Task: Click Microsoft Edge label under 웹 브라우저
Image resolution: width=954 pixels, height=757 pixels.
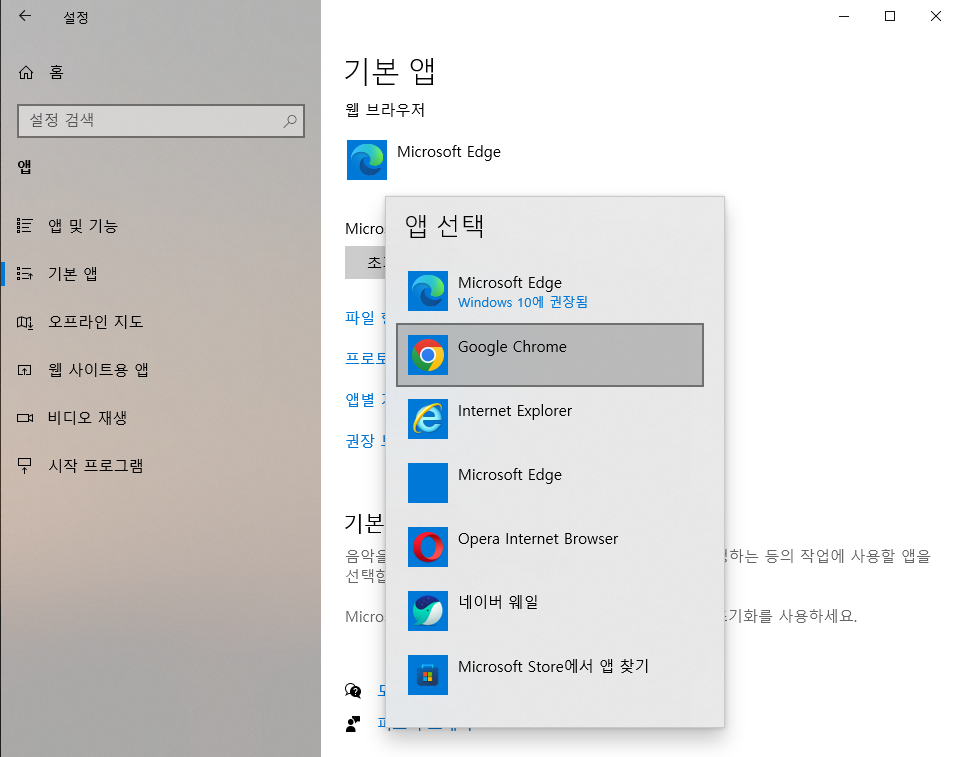Action: click(x=448, y=152)
